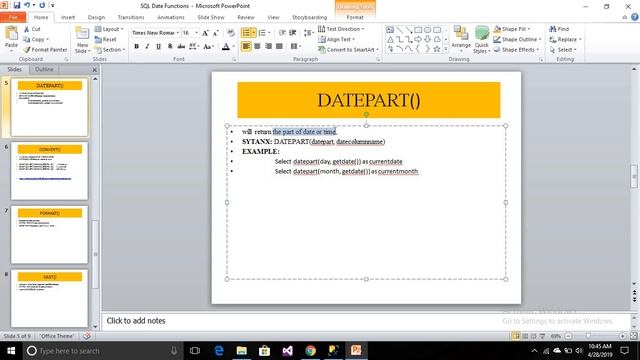This screenshot has width=640, height=360.
Task: Shrink font size with the smaller A icon
Action: 216,33
